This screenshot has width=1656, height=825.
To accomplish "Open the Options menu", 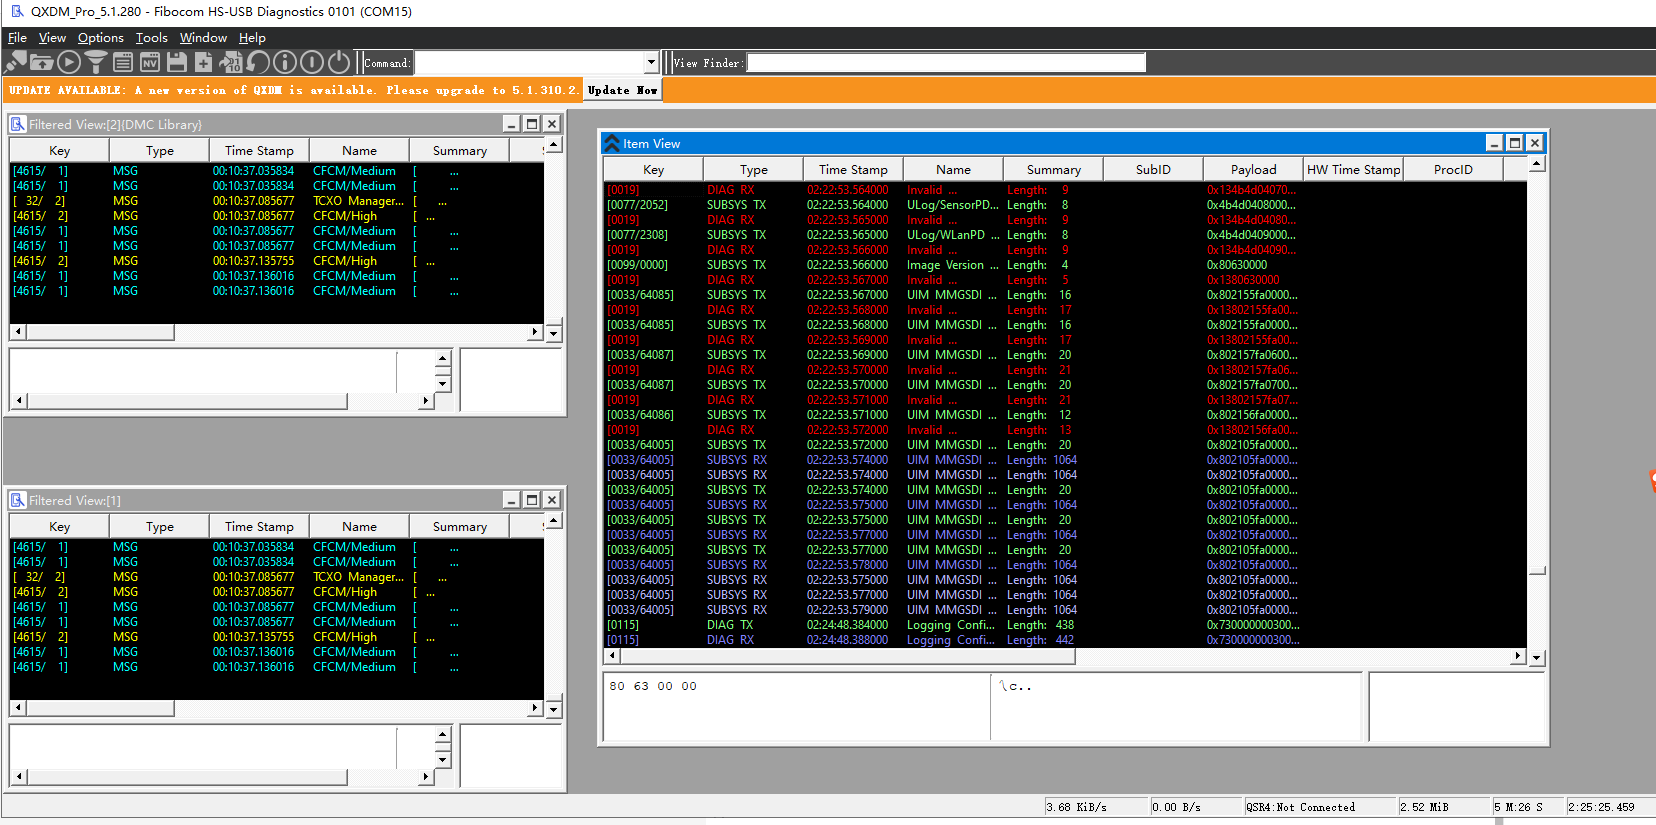I will coord(101,38).
